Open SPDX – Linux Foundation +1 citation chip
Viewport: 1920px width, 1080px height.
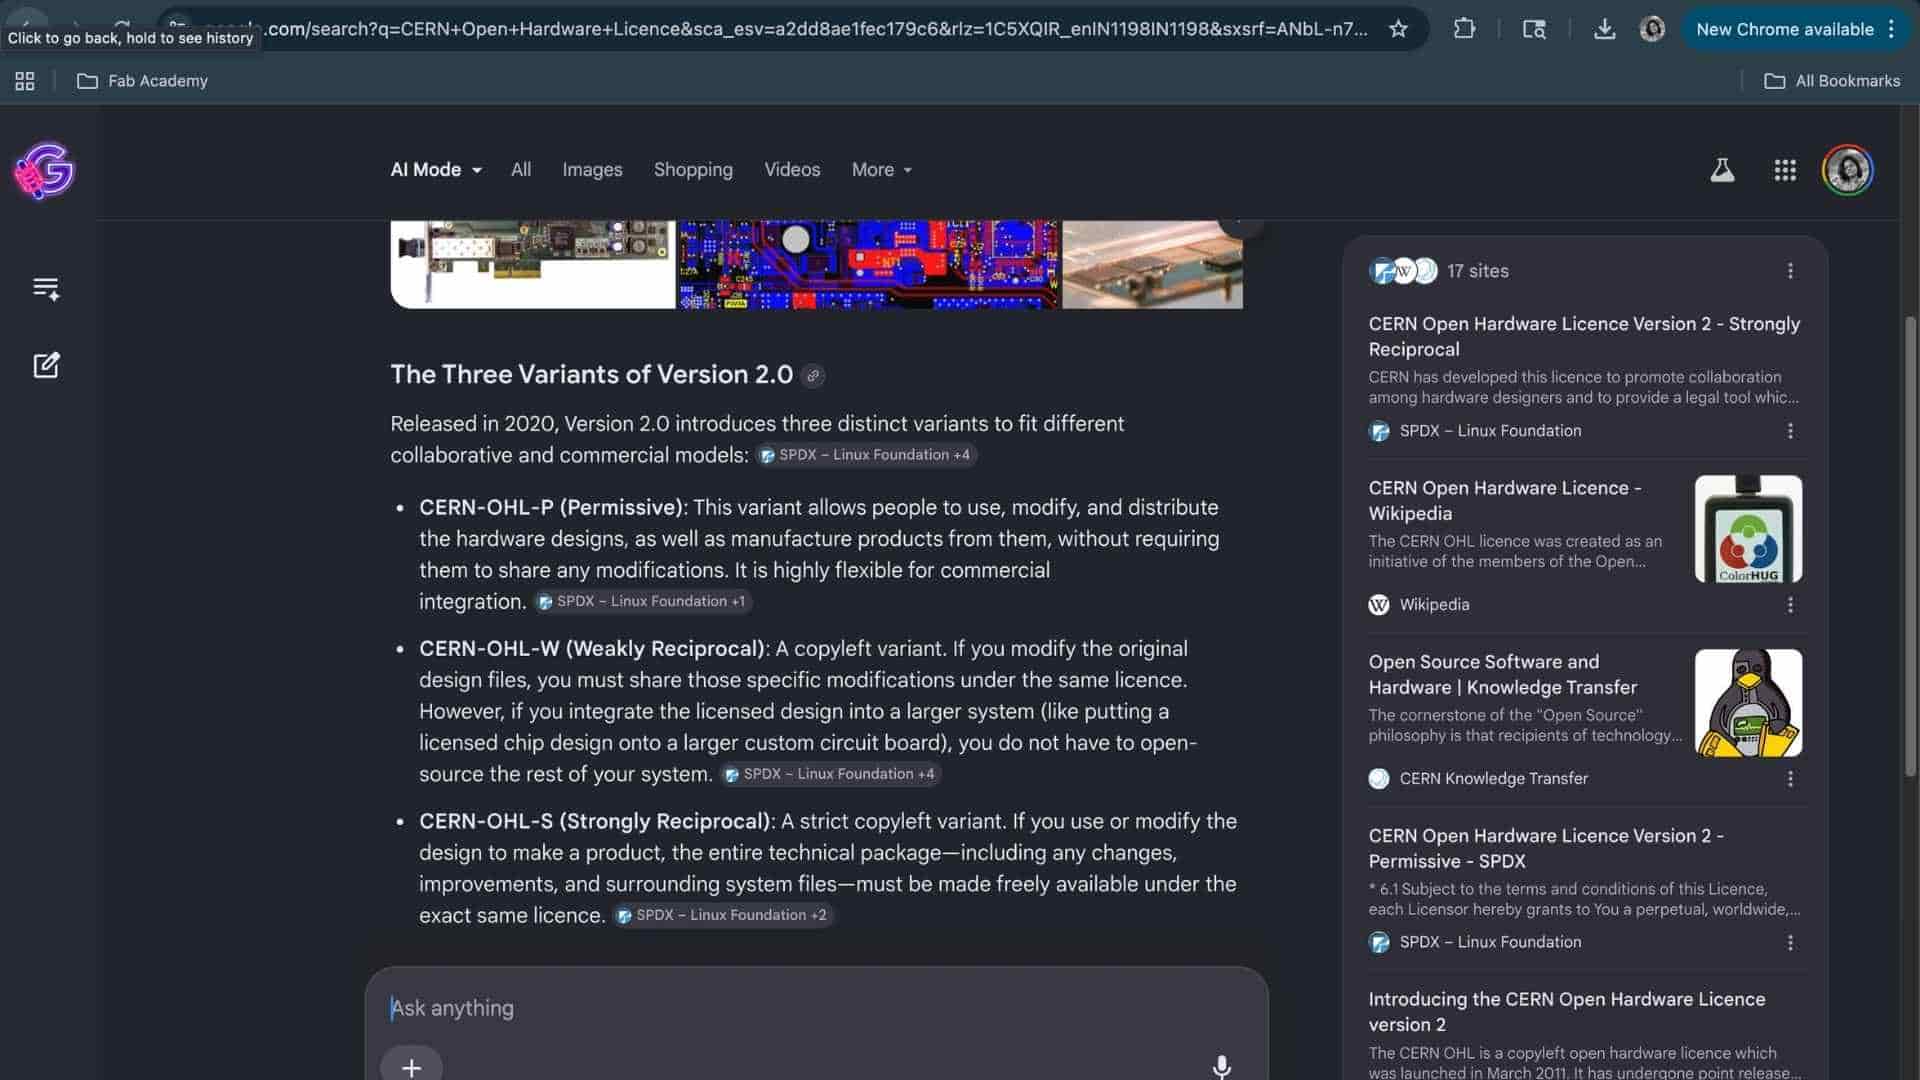[643, 601]
